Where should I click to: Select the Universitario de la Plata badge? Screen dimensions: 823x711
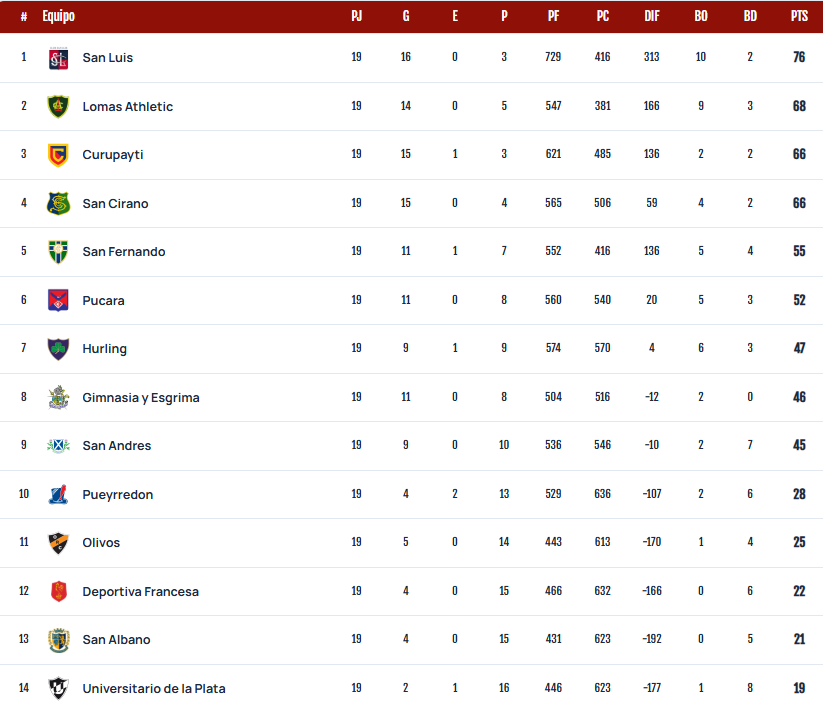click(58, 688)
